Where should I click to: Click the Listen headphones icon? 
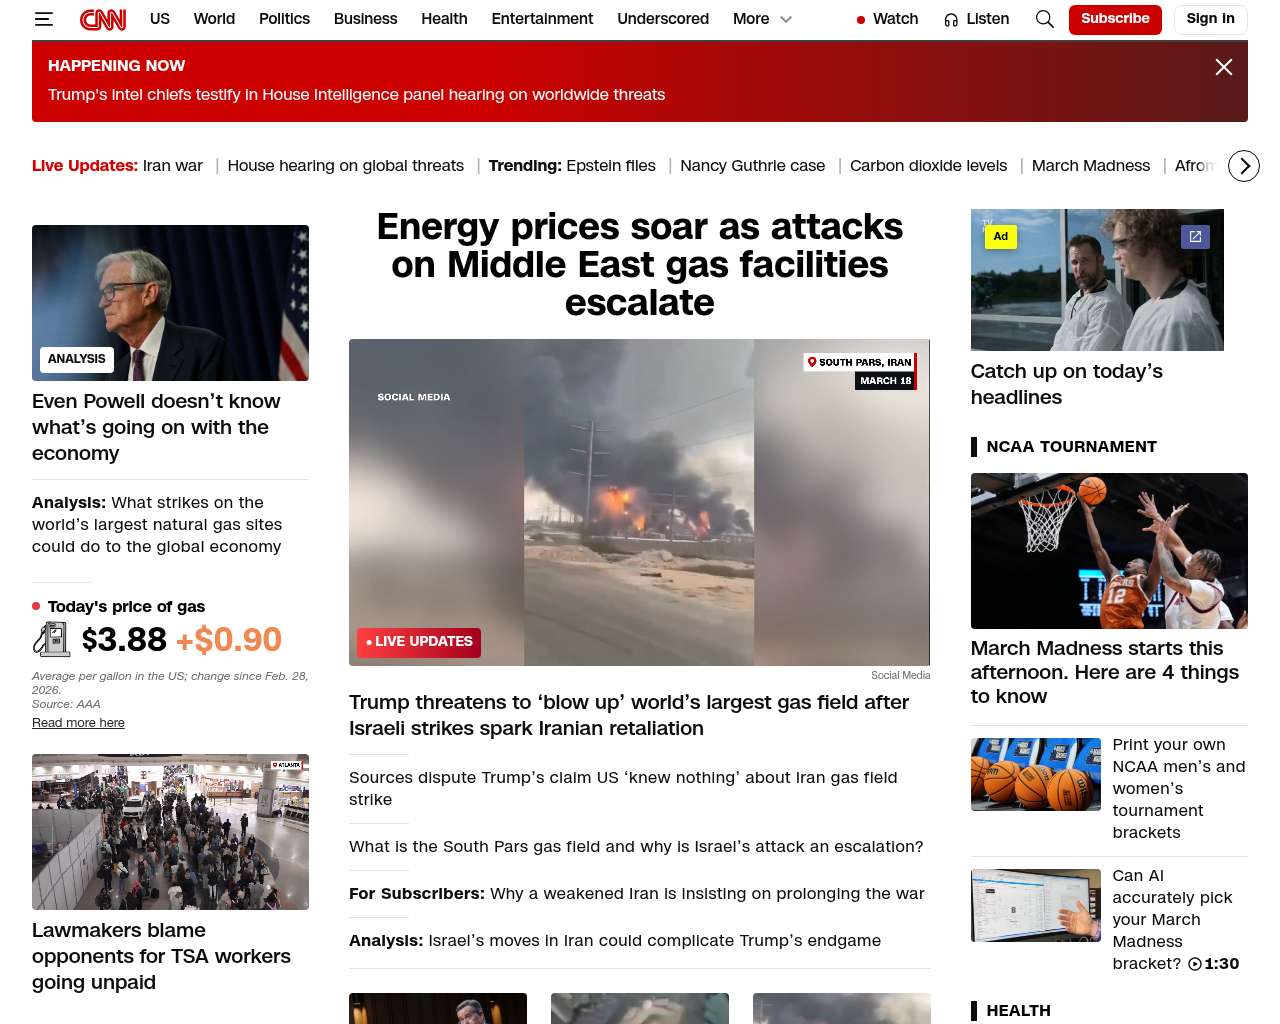tap(951, 19)
